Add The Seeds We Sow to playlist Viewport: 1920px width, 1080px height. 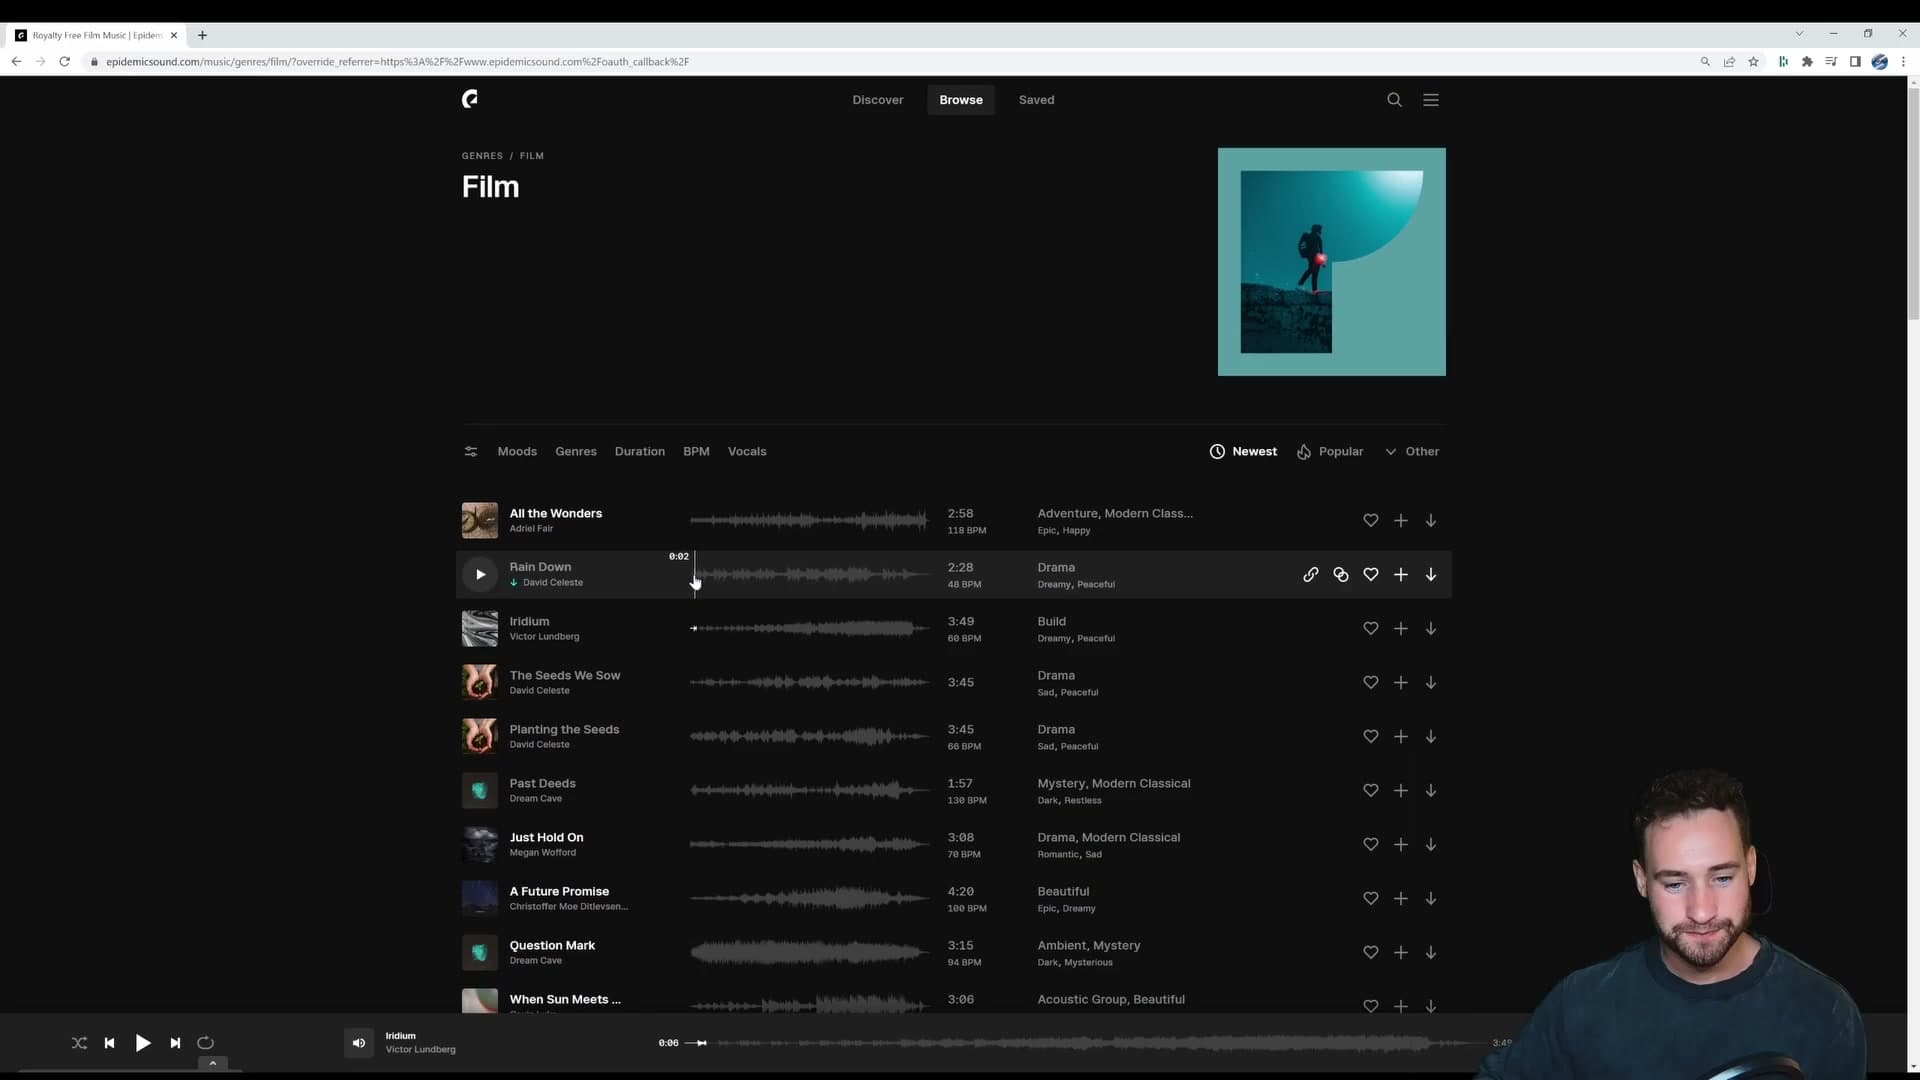click(x=1401, y=682)
